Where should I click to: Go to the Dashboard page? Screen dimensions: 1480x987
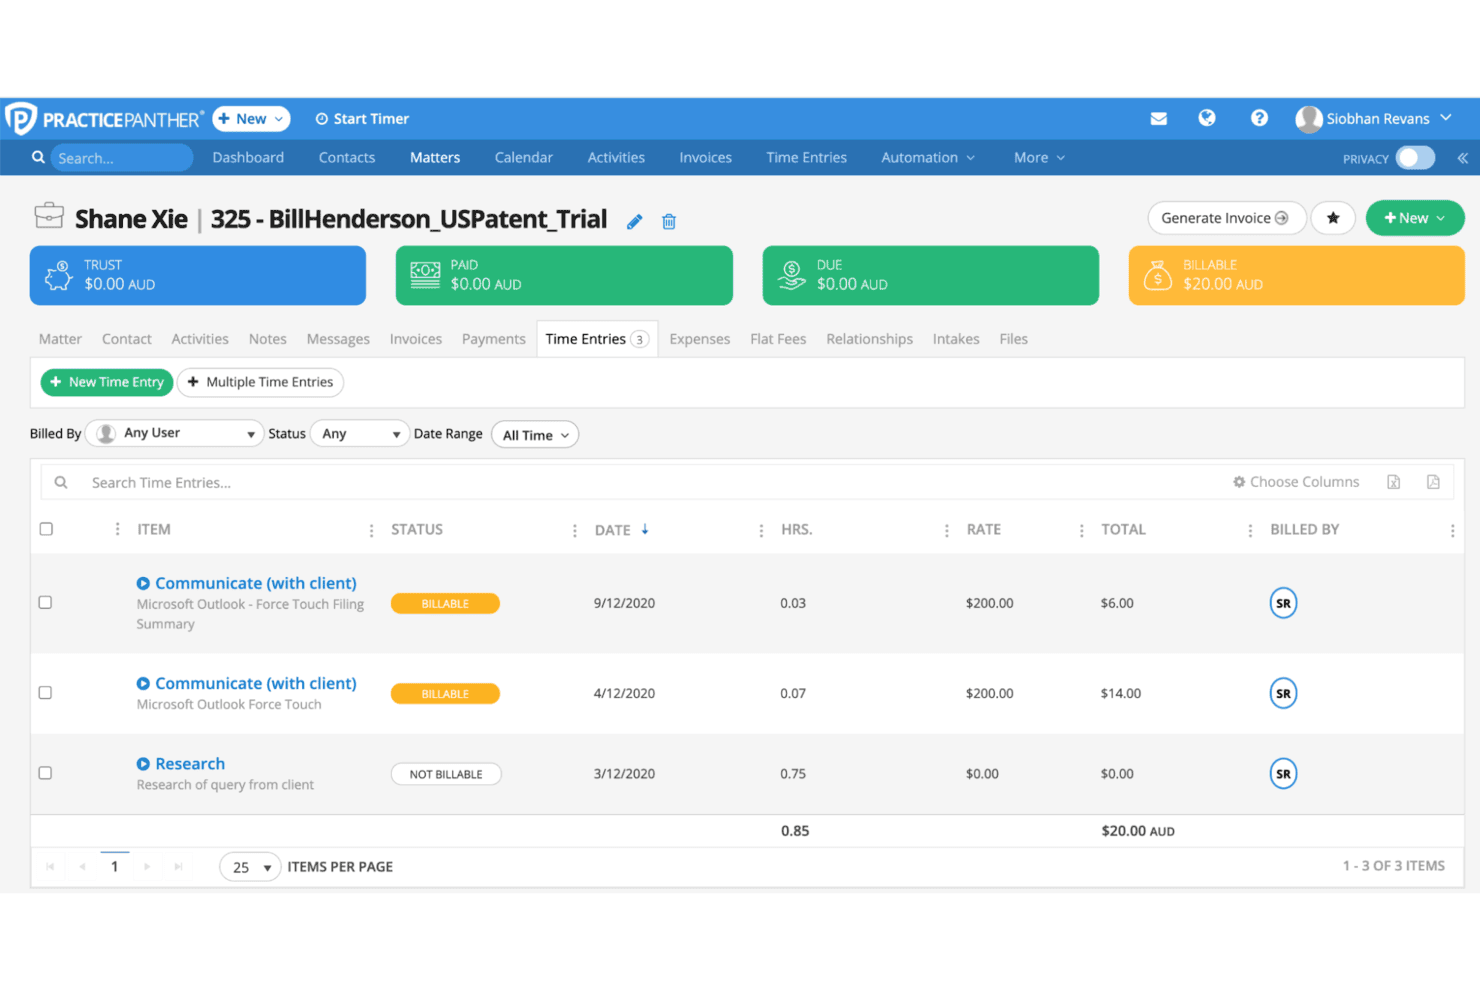pos(248,158)
